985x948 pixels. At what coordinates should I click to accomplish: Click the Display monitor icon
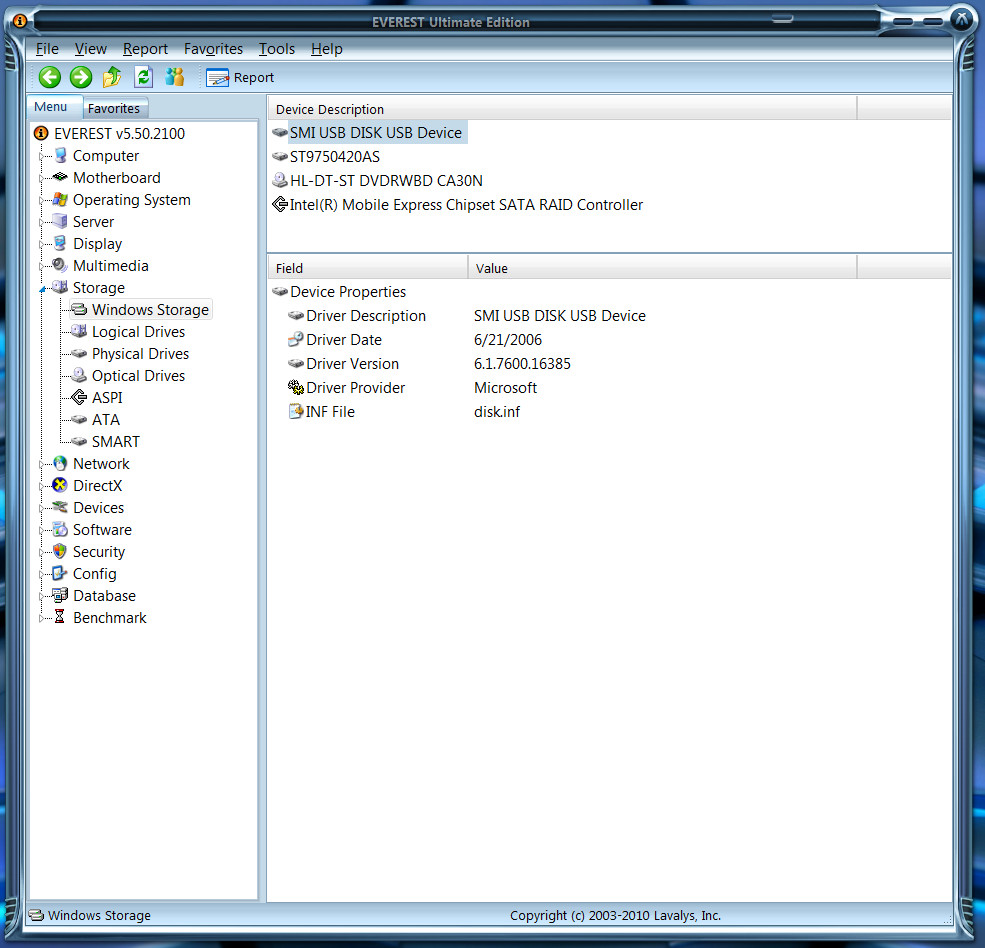coord(60,243)
